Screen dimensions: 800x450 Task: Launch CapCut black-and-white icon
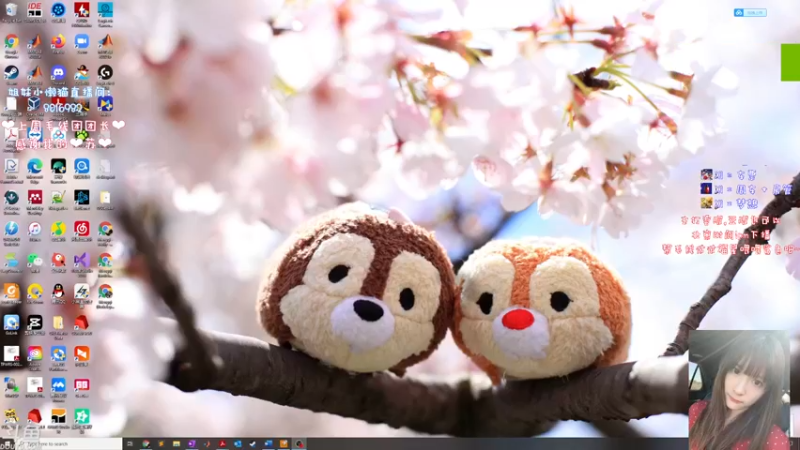35,322
